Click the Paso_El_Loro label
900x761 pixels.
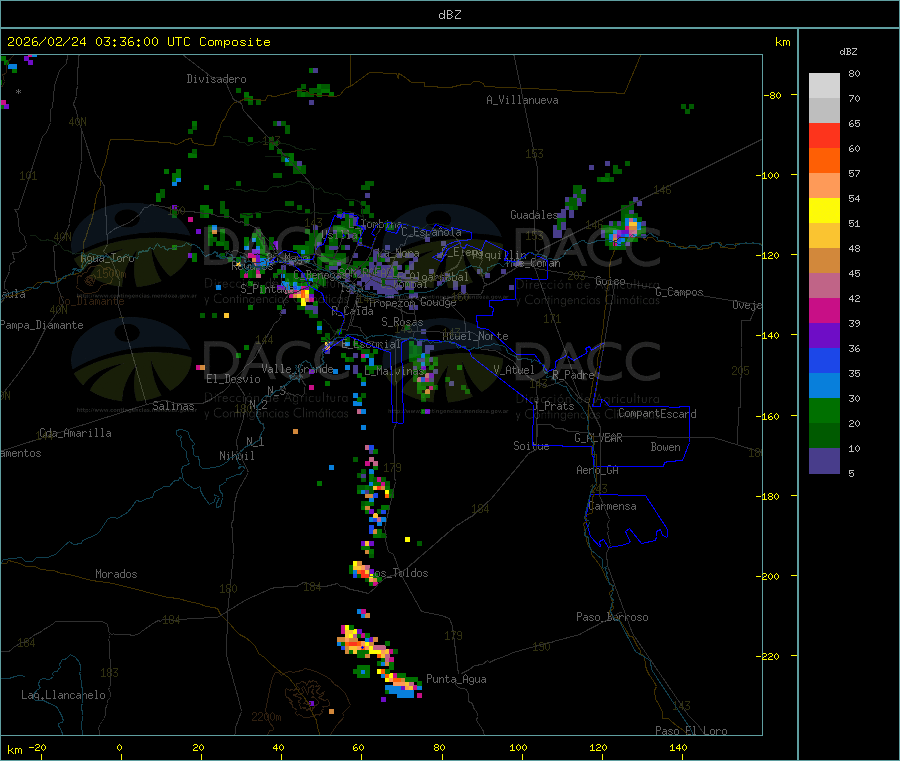coord(691,731)
